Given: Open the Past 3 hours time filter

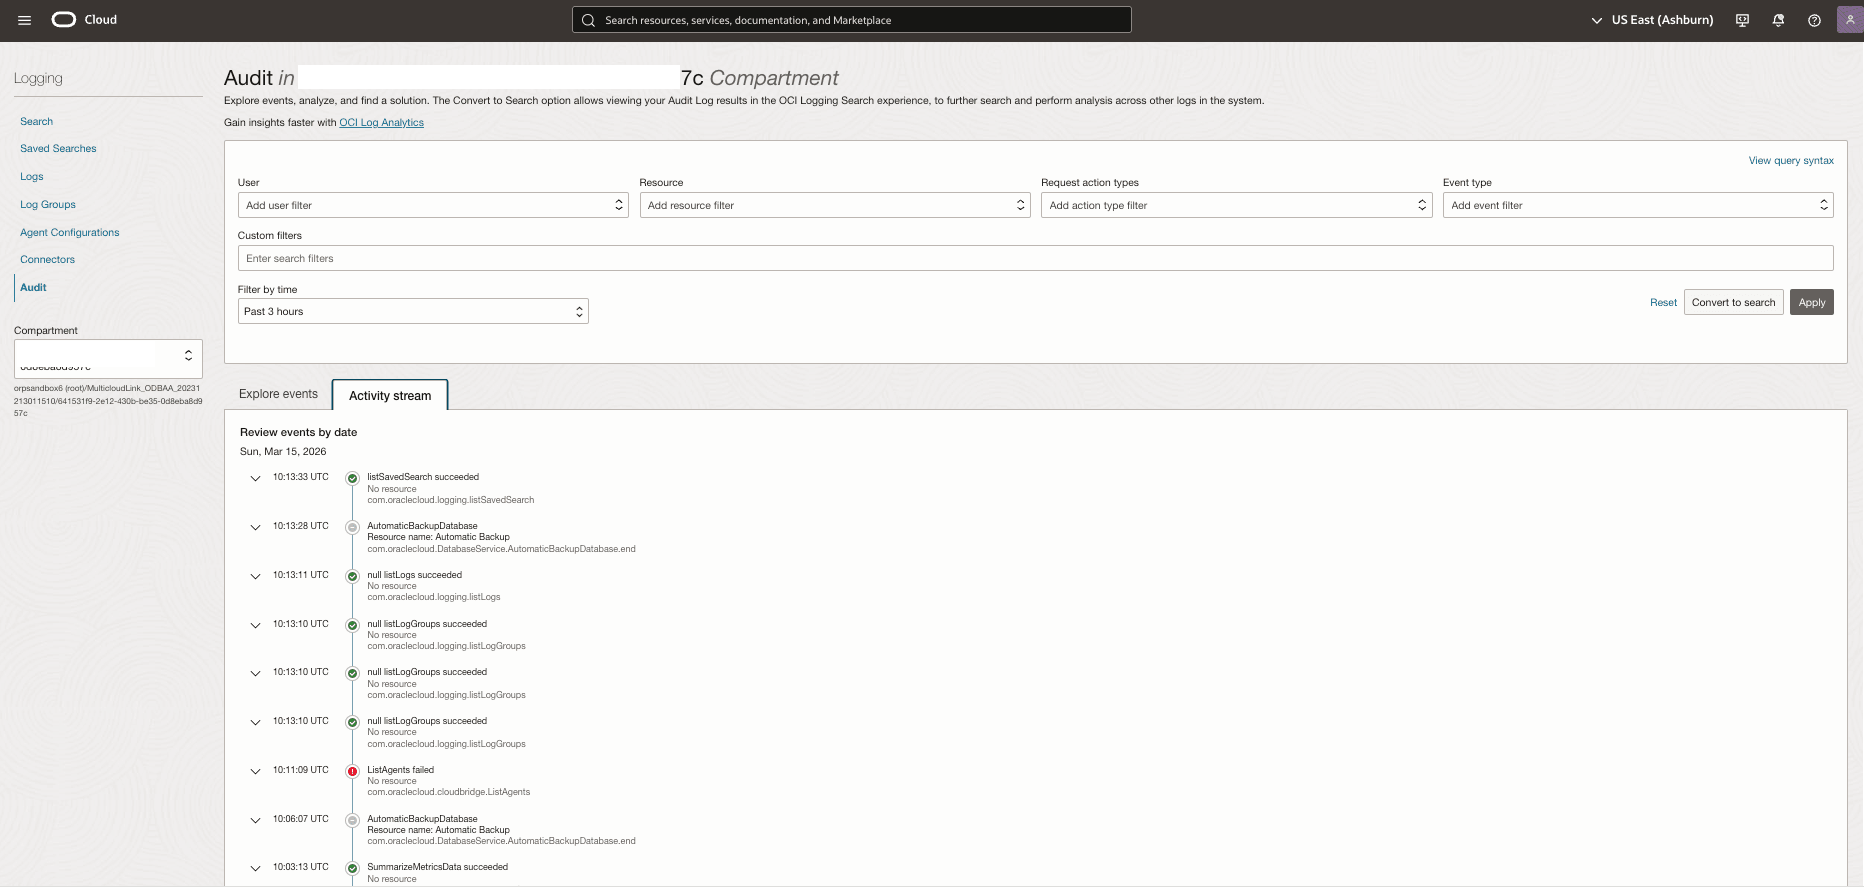Looking at the screenshot, I should click(x=413, y=311).
